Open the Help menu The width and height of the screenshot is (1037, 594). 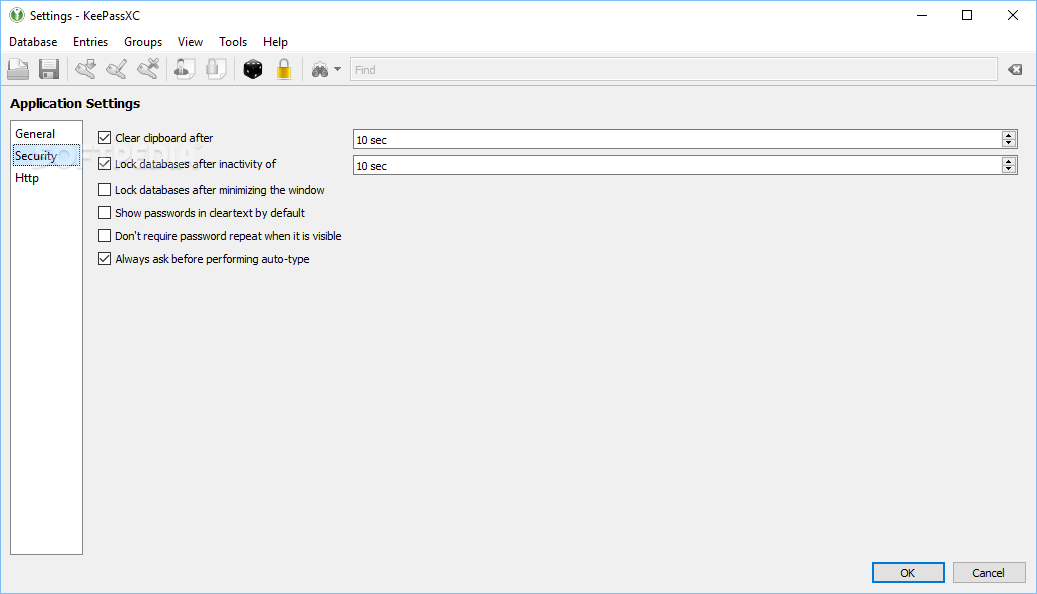click(x=275, y=42)
